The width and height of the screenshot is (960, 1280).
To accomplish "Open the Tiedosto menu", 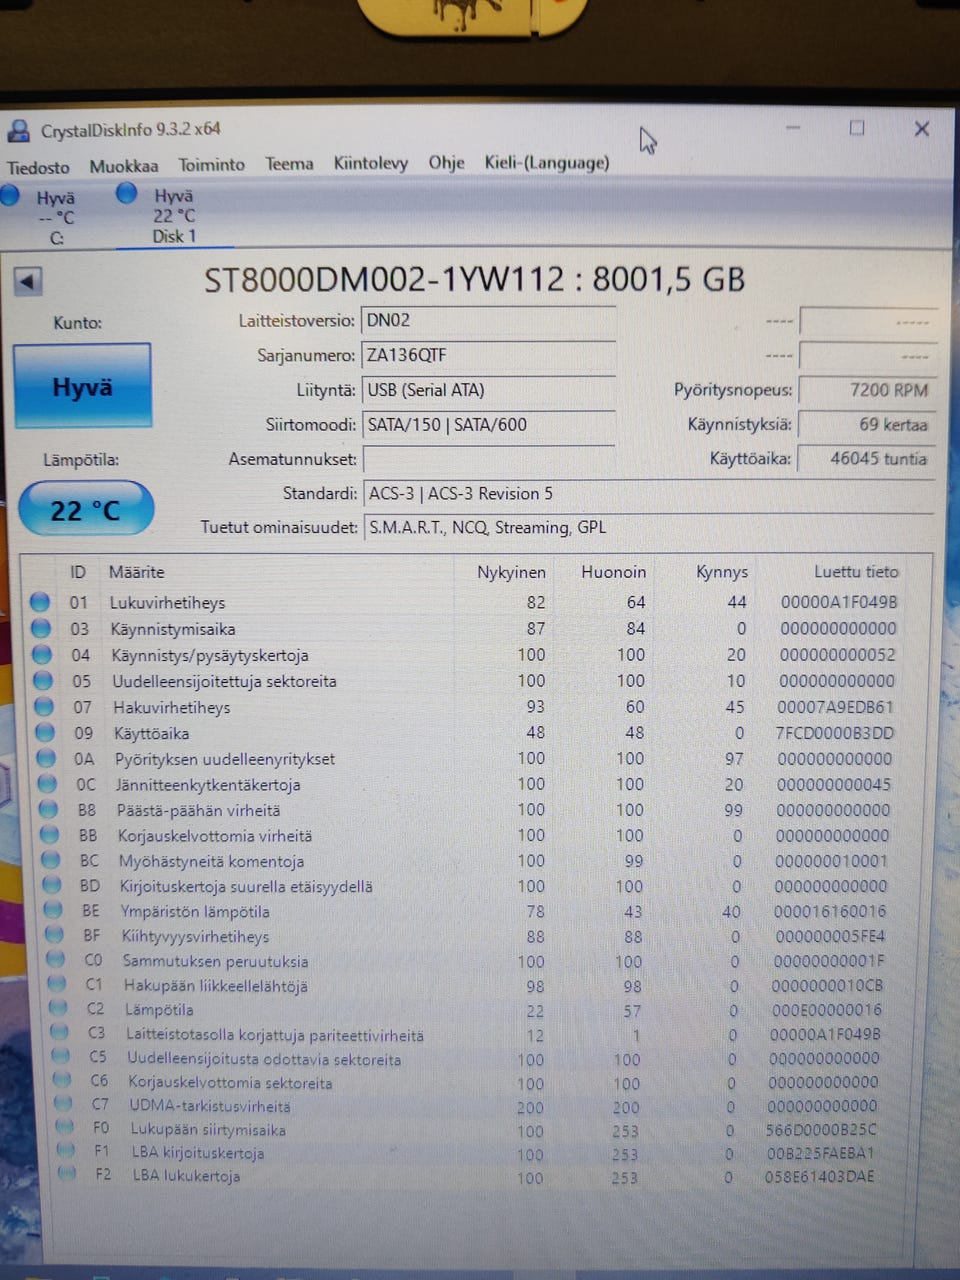I will [x=39, y=168].
